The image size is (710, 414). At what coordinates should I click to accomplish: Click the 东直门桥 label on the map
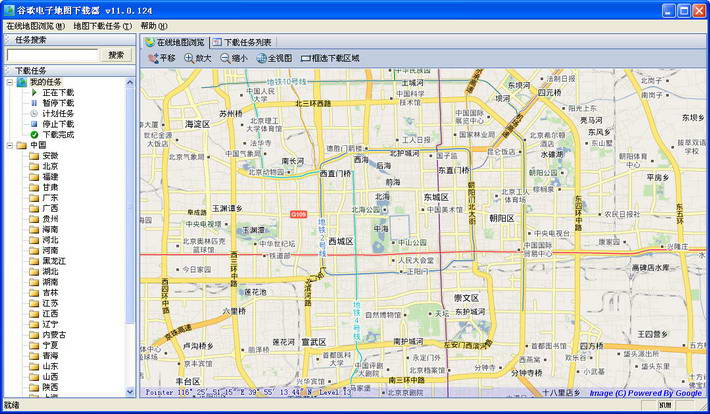pos(454,170)
